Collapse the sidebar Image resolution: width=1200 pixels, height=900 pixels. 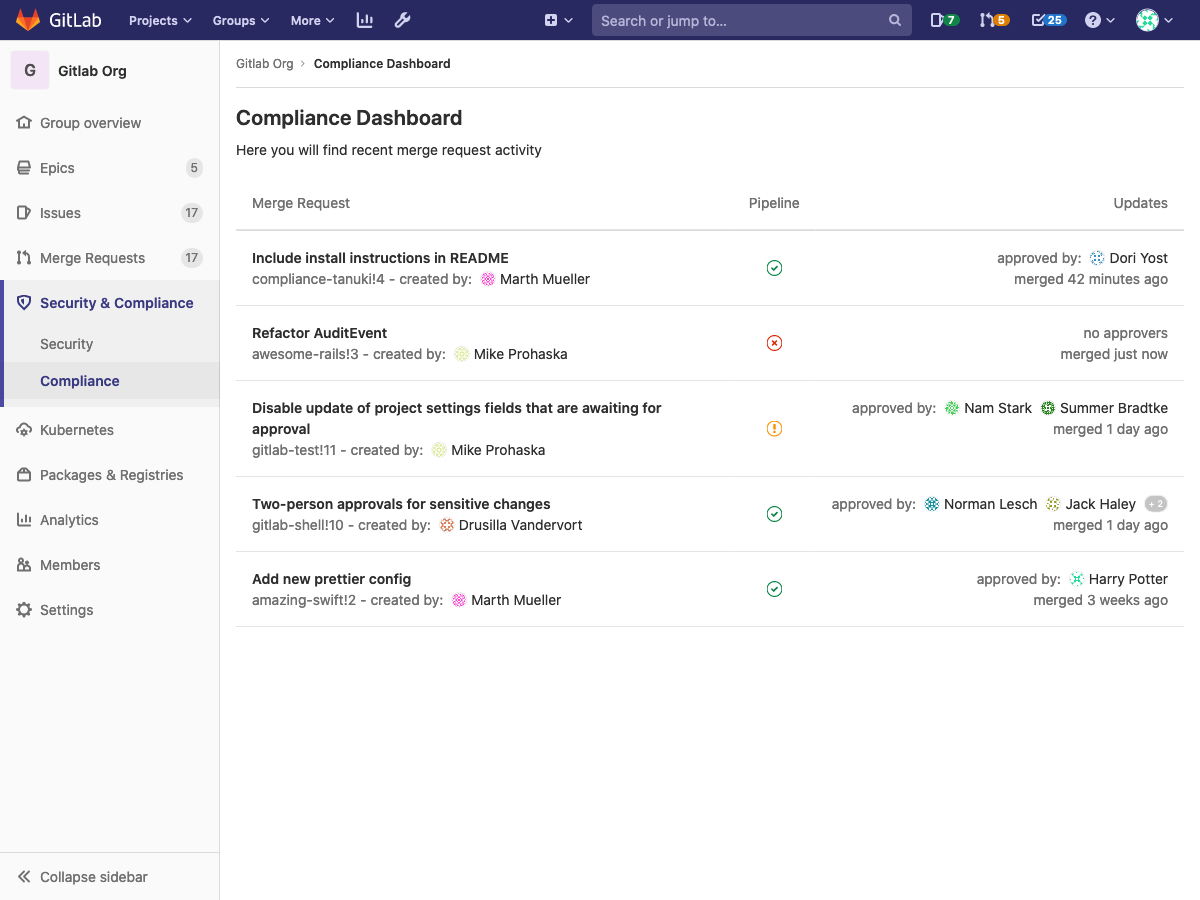pyautogui.click(x=110, y=877)
